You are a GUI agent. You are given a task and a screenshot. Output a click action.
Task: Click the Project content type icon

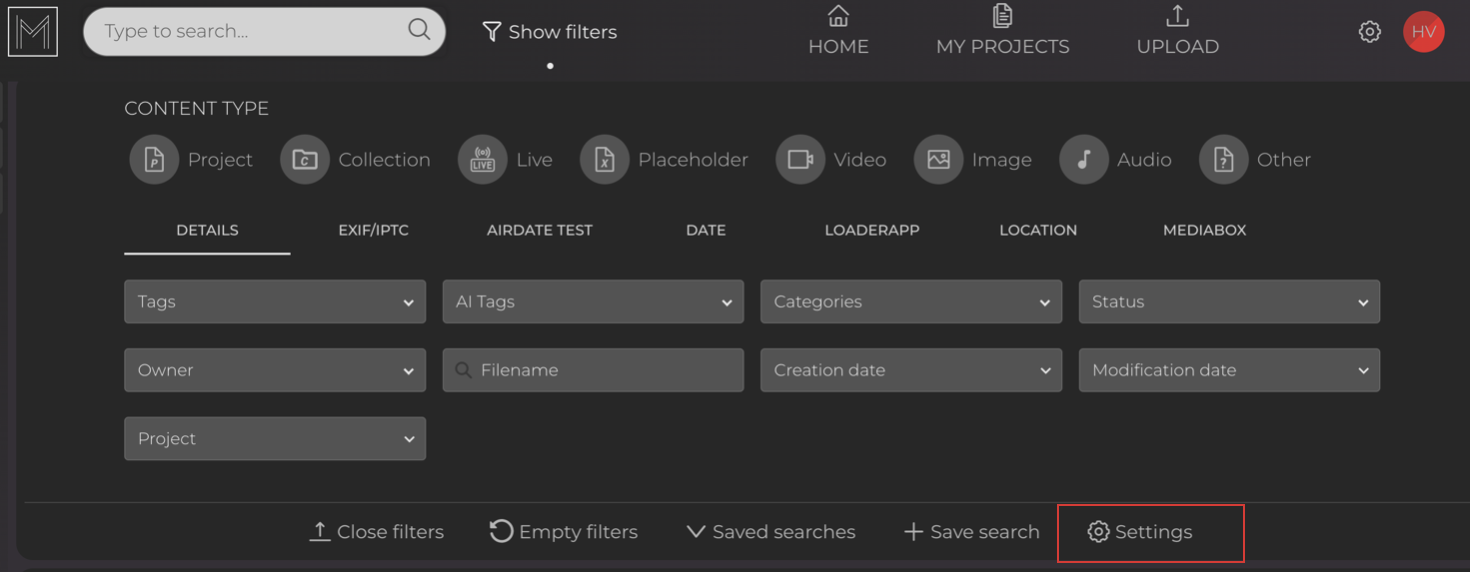tap(154, 160)
